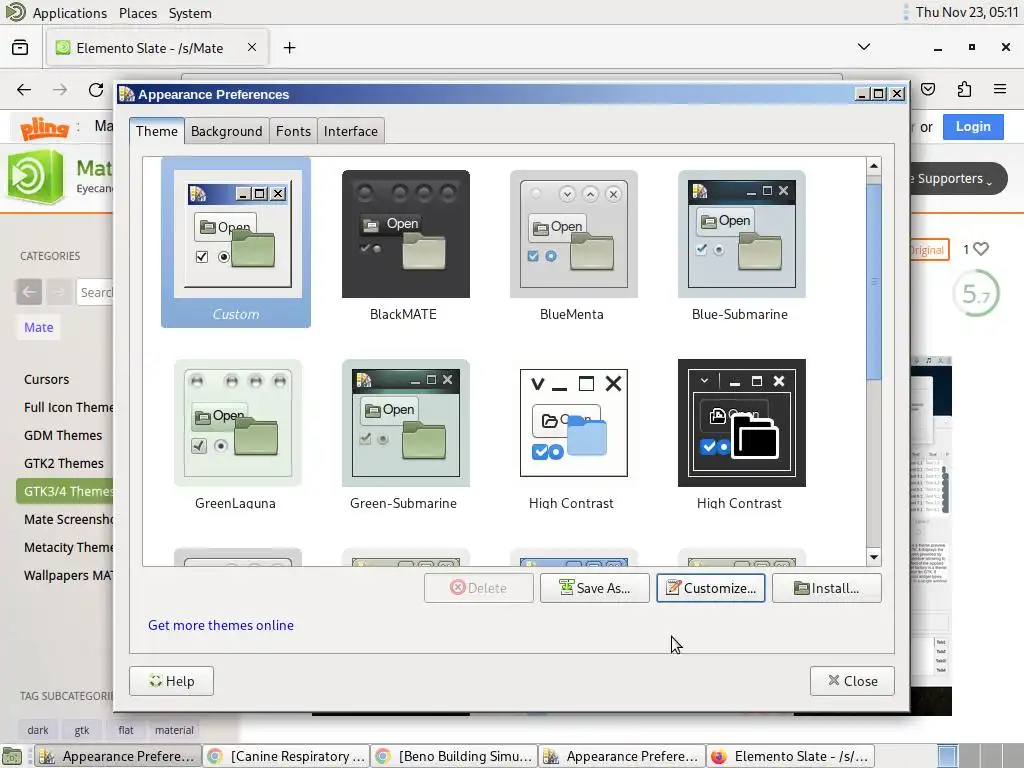Open the Interface tab
The height and width of the screenshot is (768, 1024).
click(351, 131)
